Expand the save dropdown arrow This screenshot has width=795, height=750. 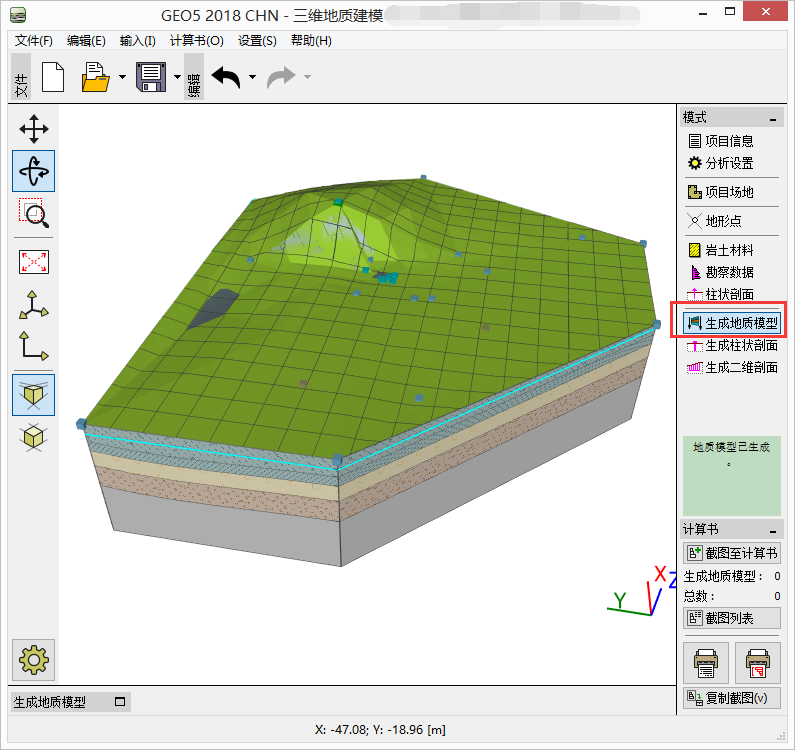point(177,77)
